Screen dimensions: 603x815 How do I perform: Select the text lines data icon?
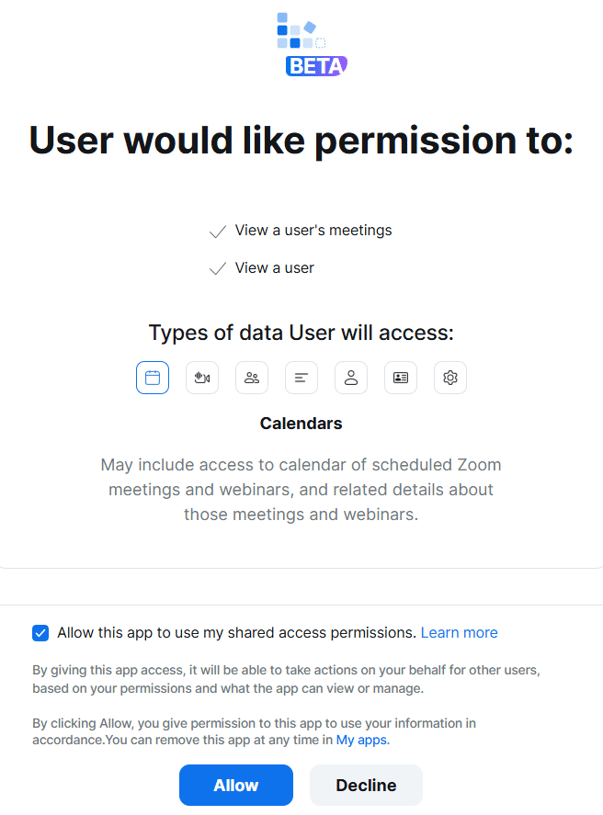(302, 377)
